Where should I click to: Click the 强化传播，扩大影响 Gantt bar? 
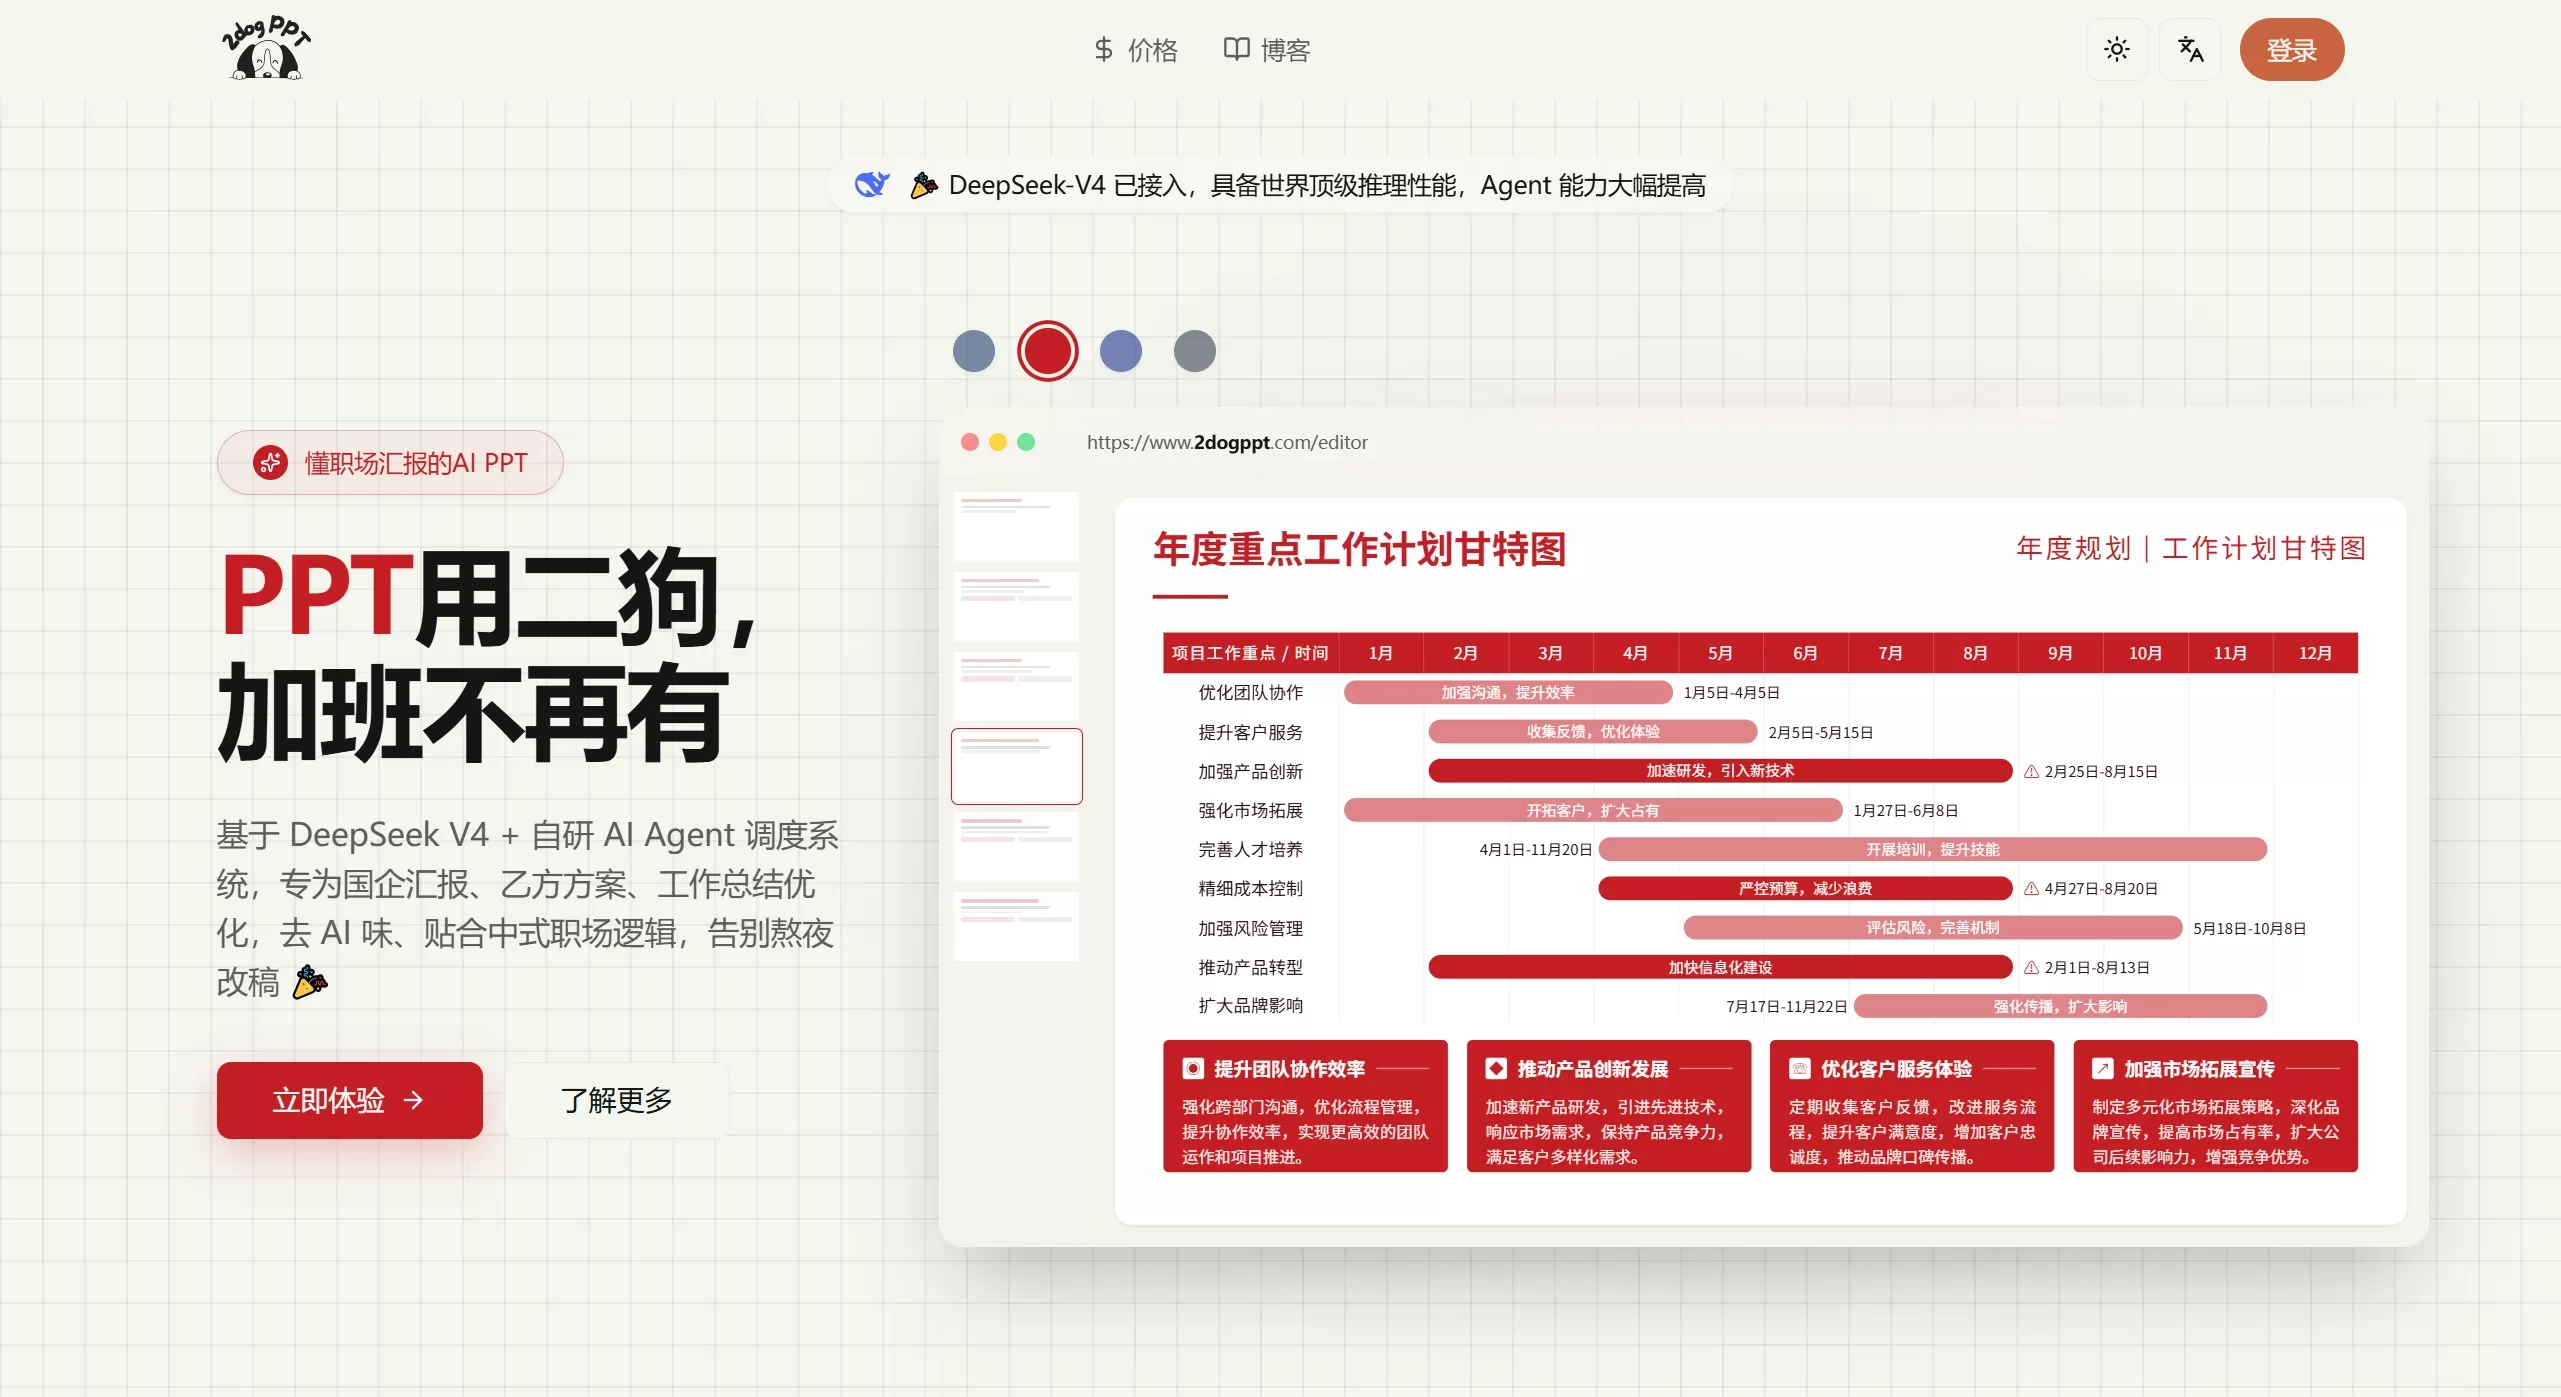pos(2060,1006)
